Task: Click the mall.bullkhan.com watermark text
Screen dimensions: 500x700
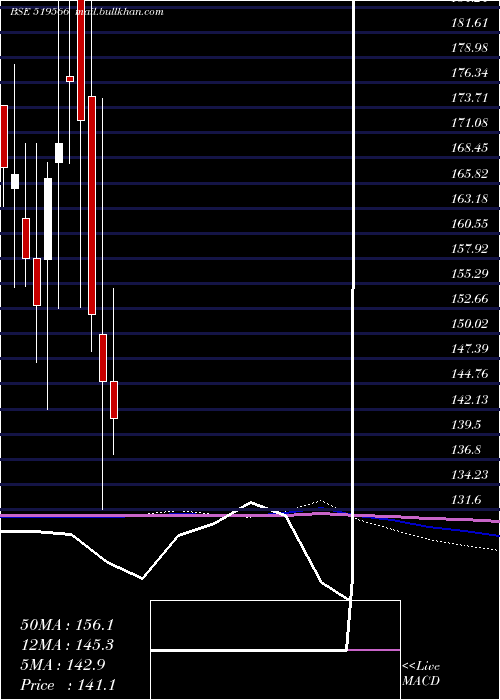Action: coord(119,12)
